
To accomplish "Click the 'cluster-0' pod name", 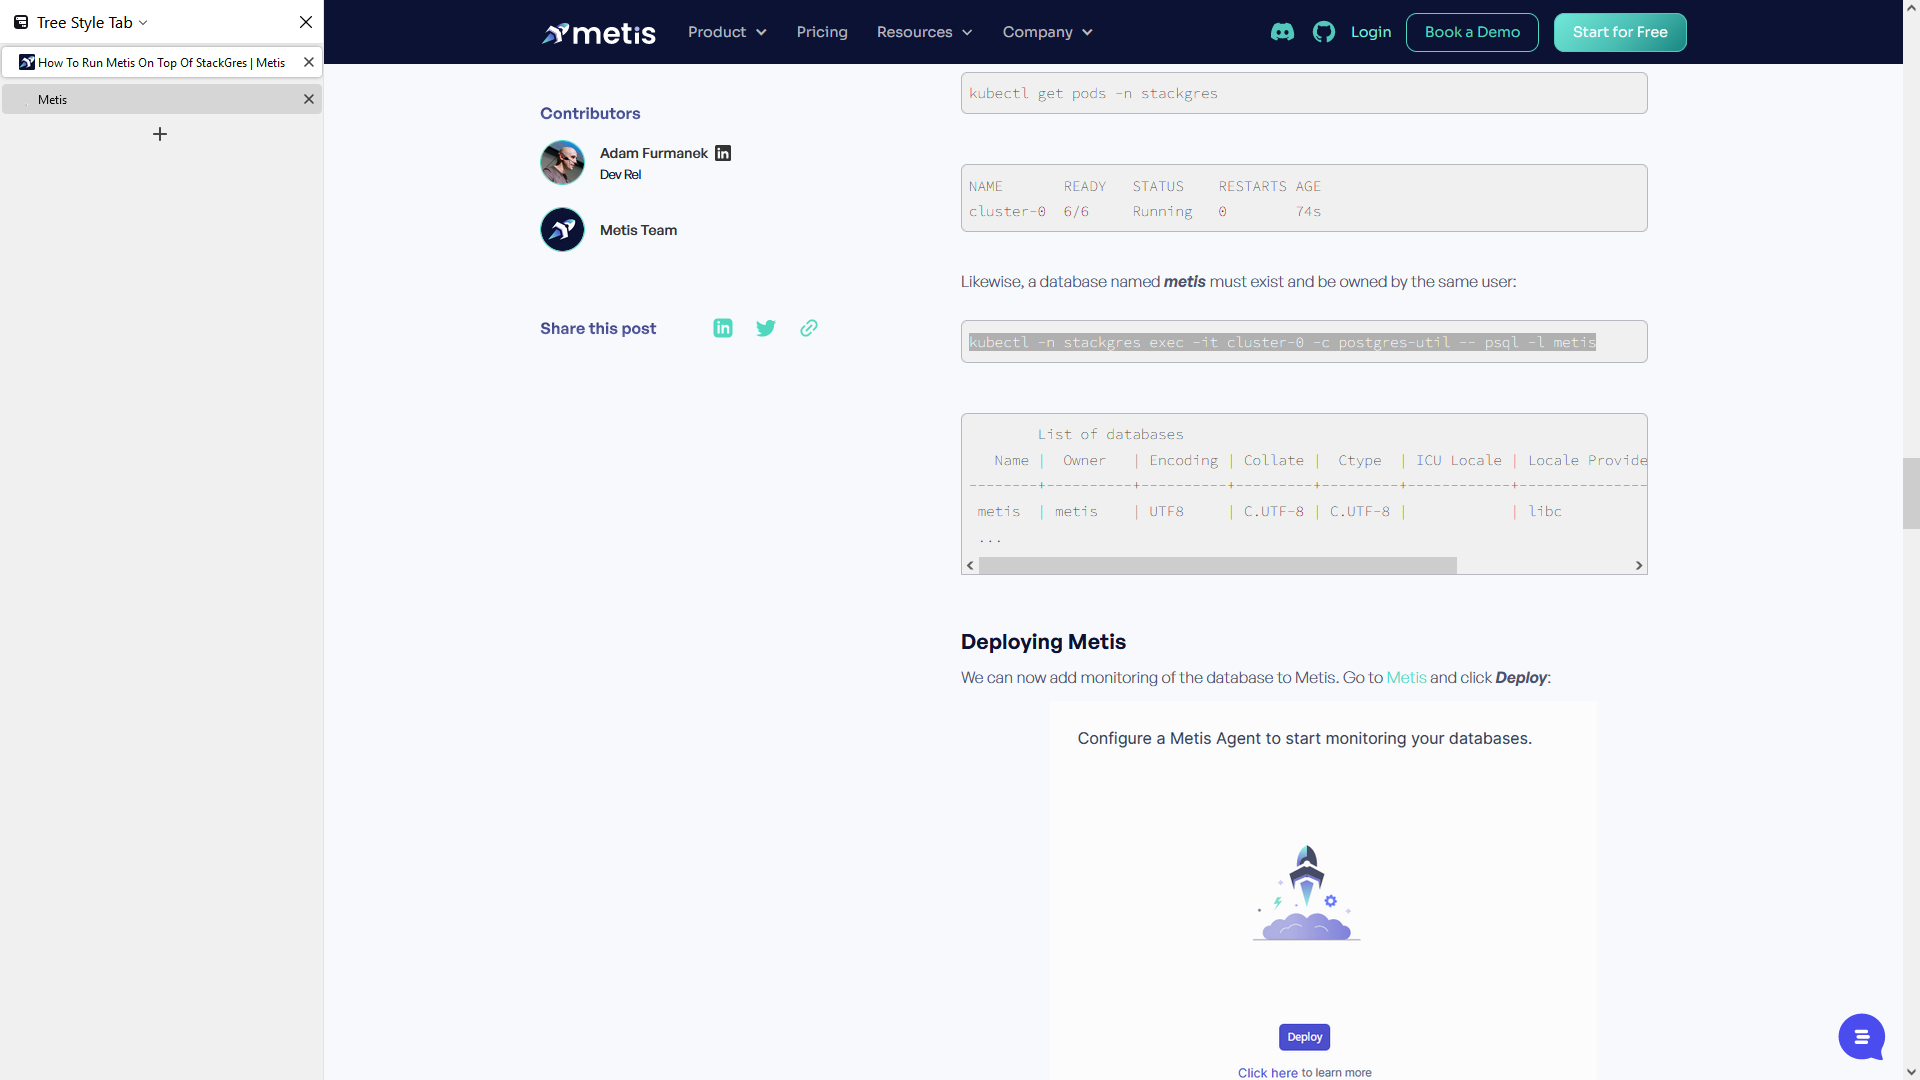I will (1007, 211).
